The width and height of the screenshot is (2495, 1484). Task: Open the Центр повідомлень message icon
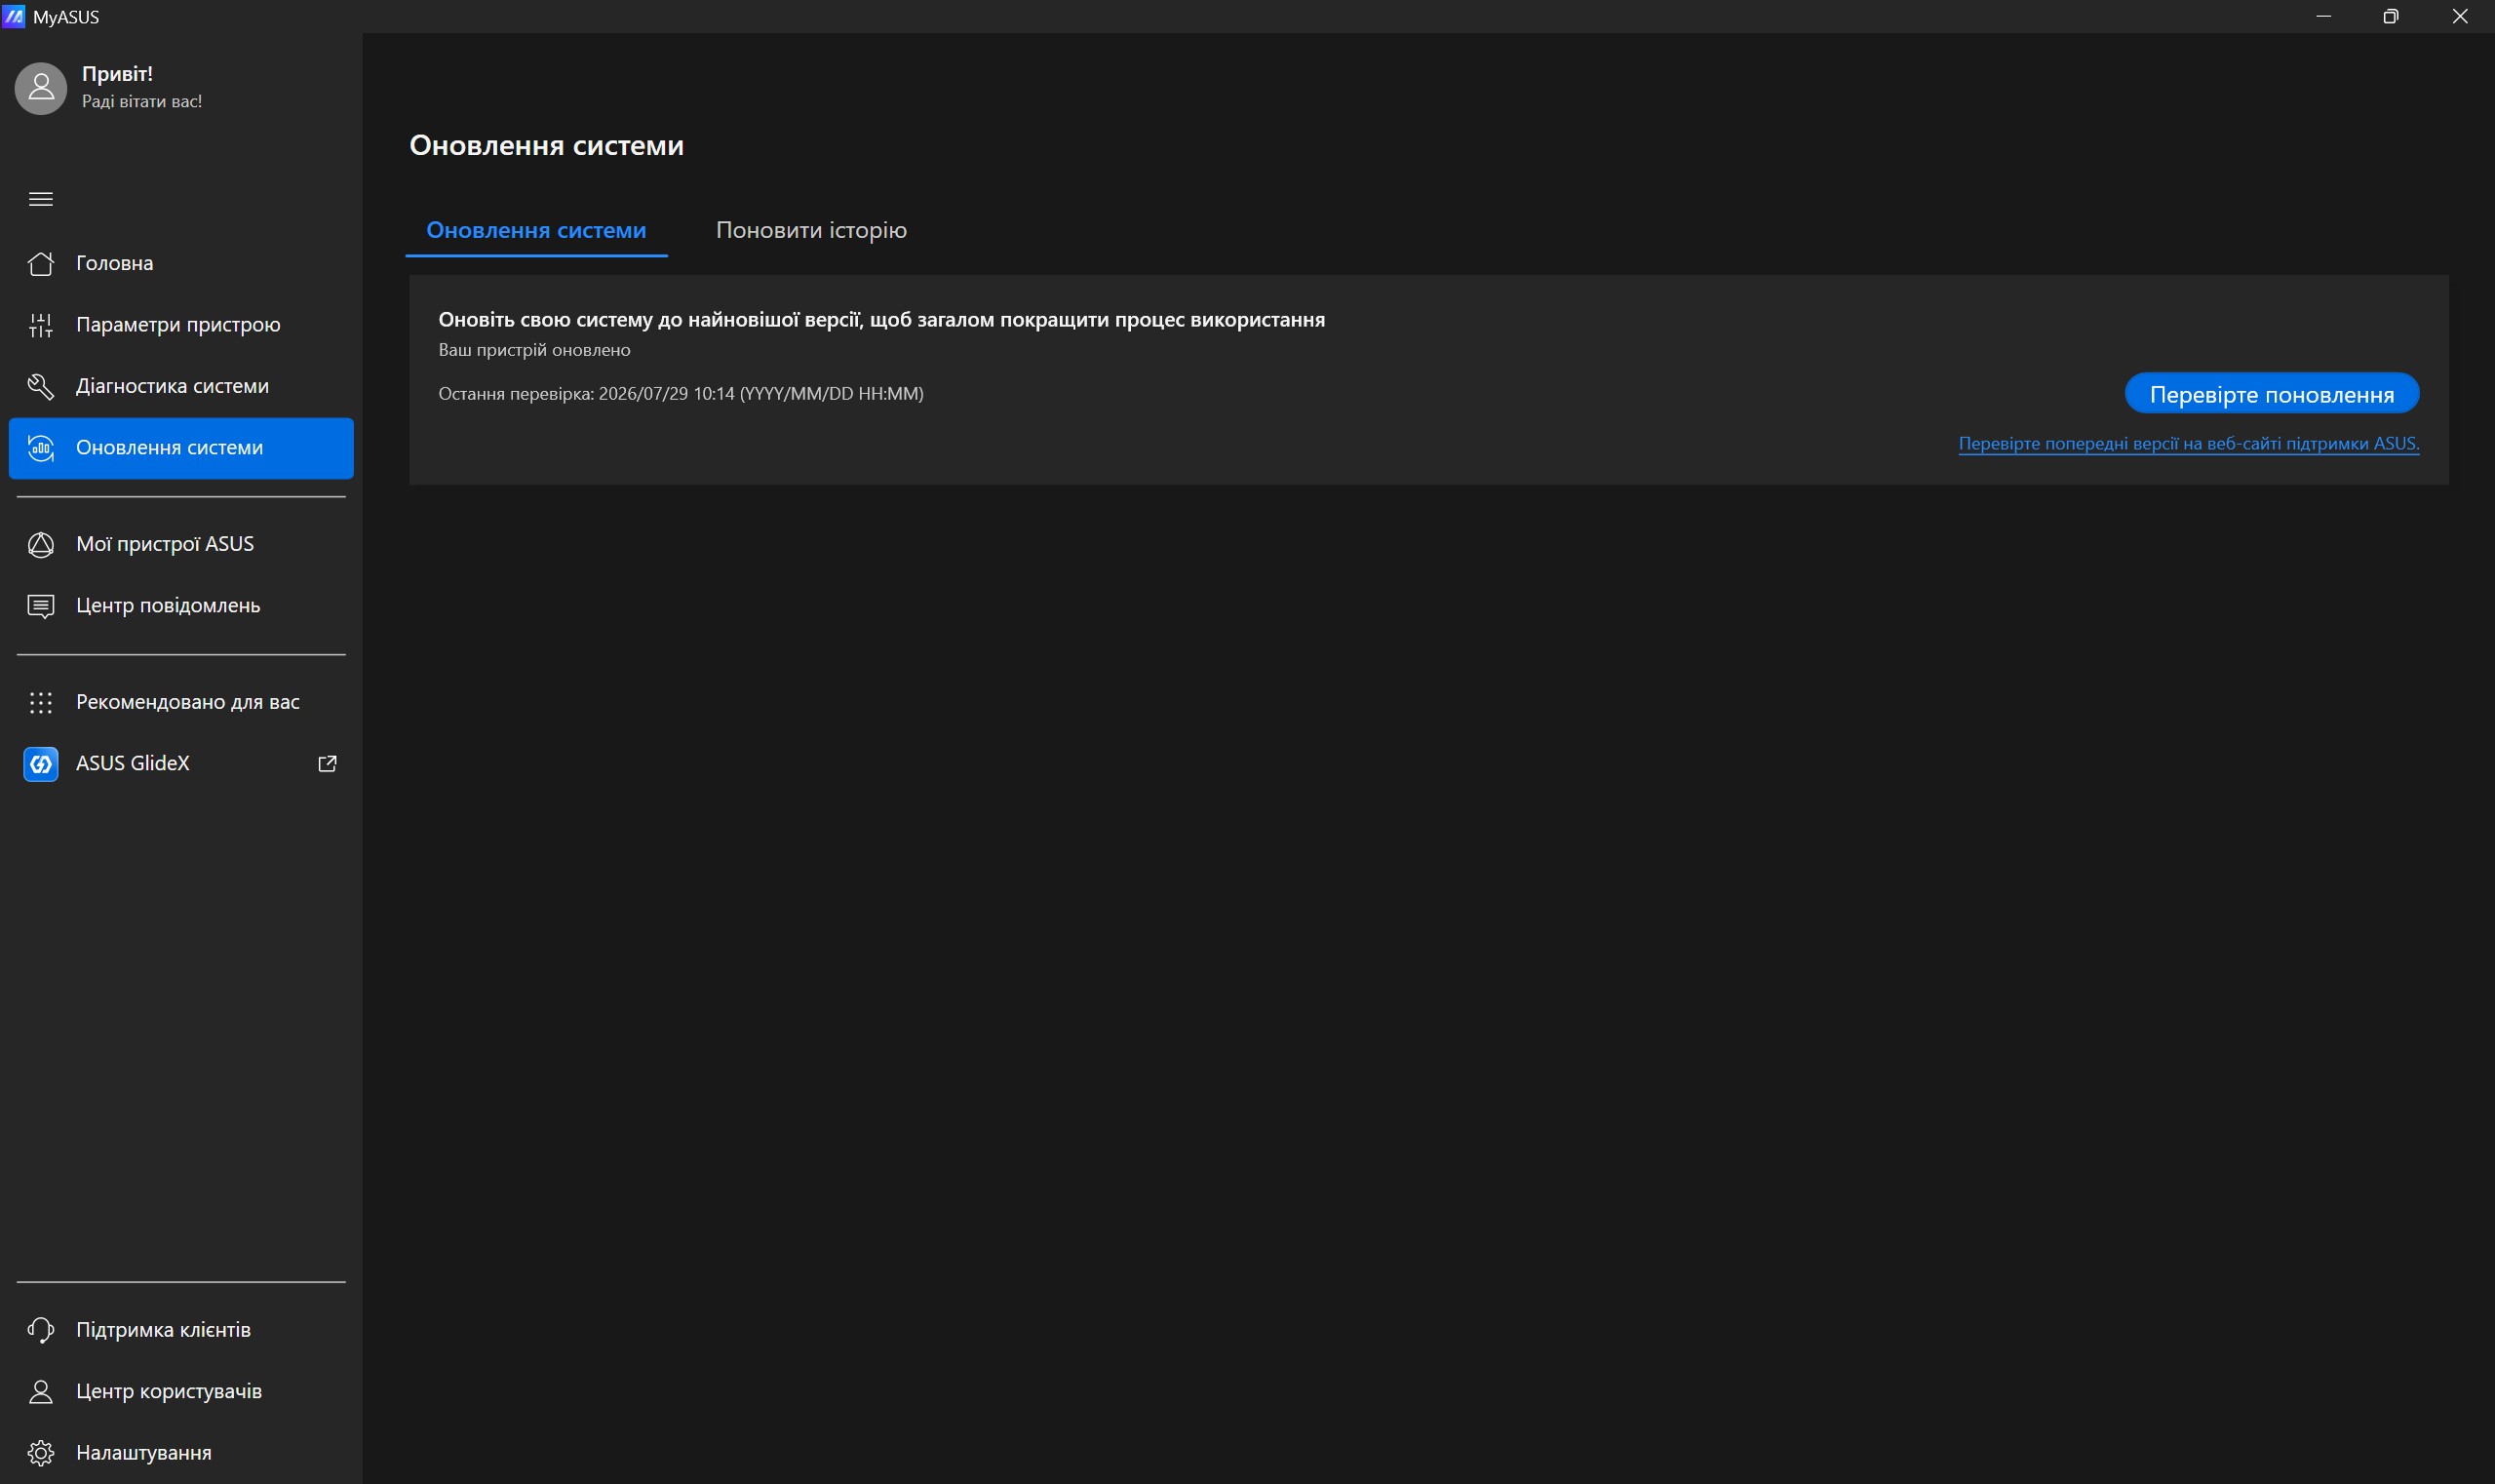click(41, 606)
